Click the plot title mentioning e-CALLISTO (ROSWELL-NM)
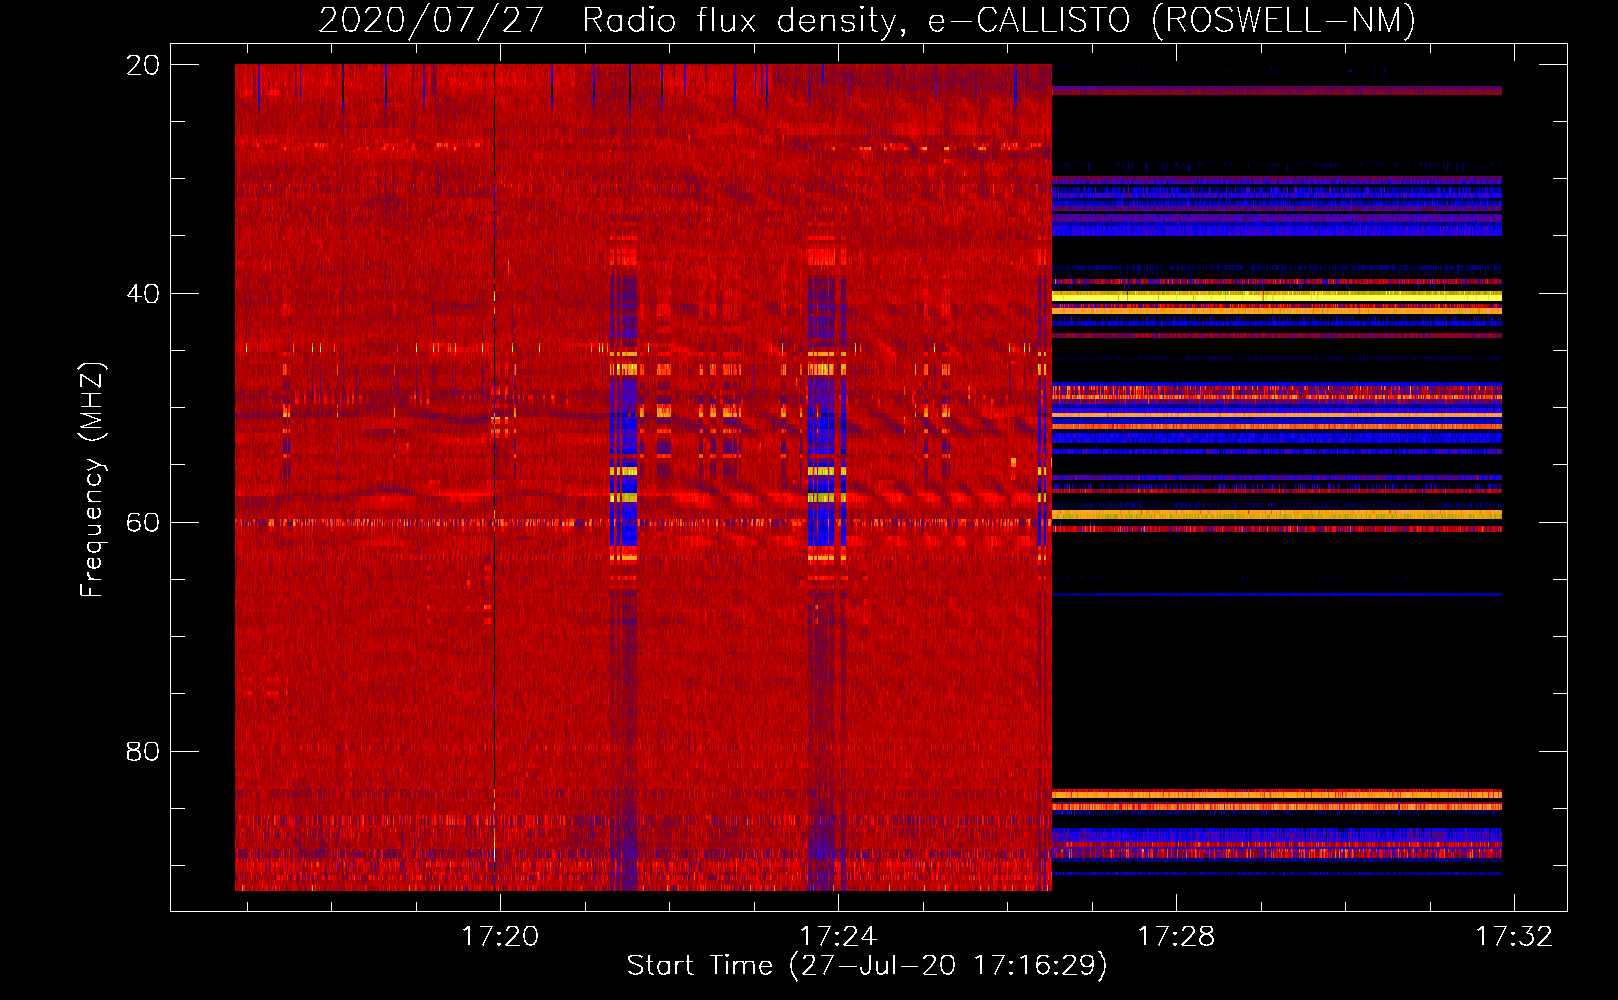Image resolution: width=1618 pixels, height=1000 pixels. point(867,20)
